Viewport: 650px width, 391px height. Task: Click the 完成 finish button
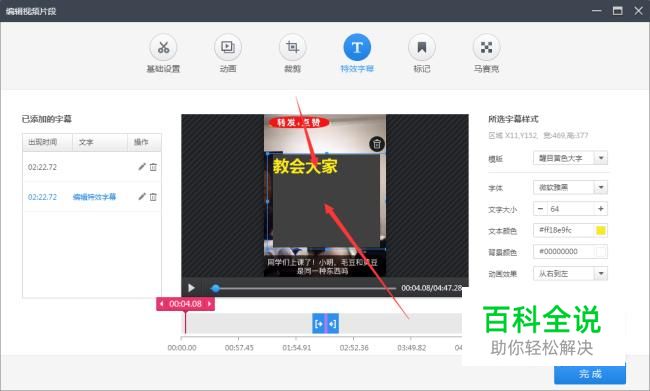590,374
